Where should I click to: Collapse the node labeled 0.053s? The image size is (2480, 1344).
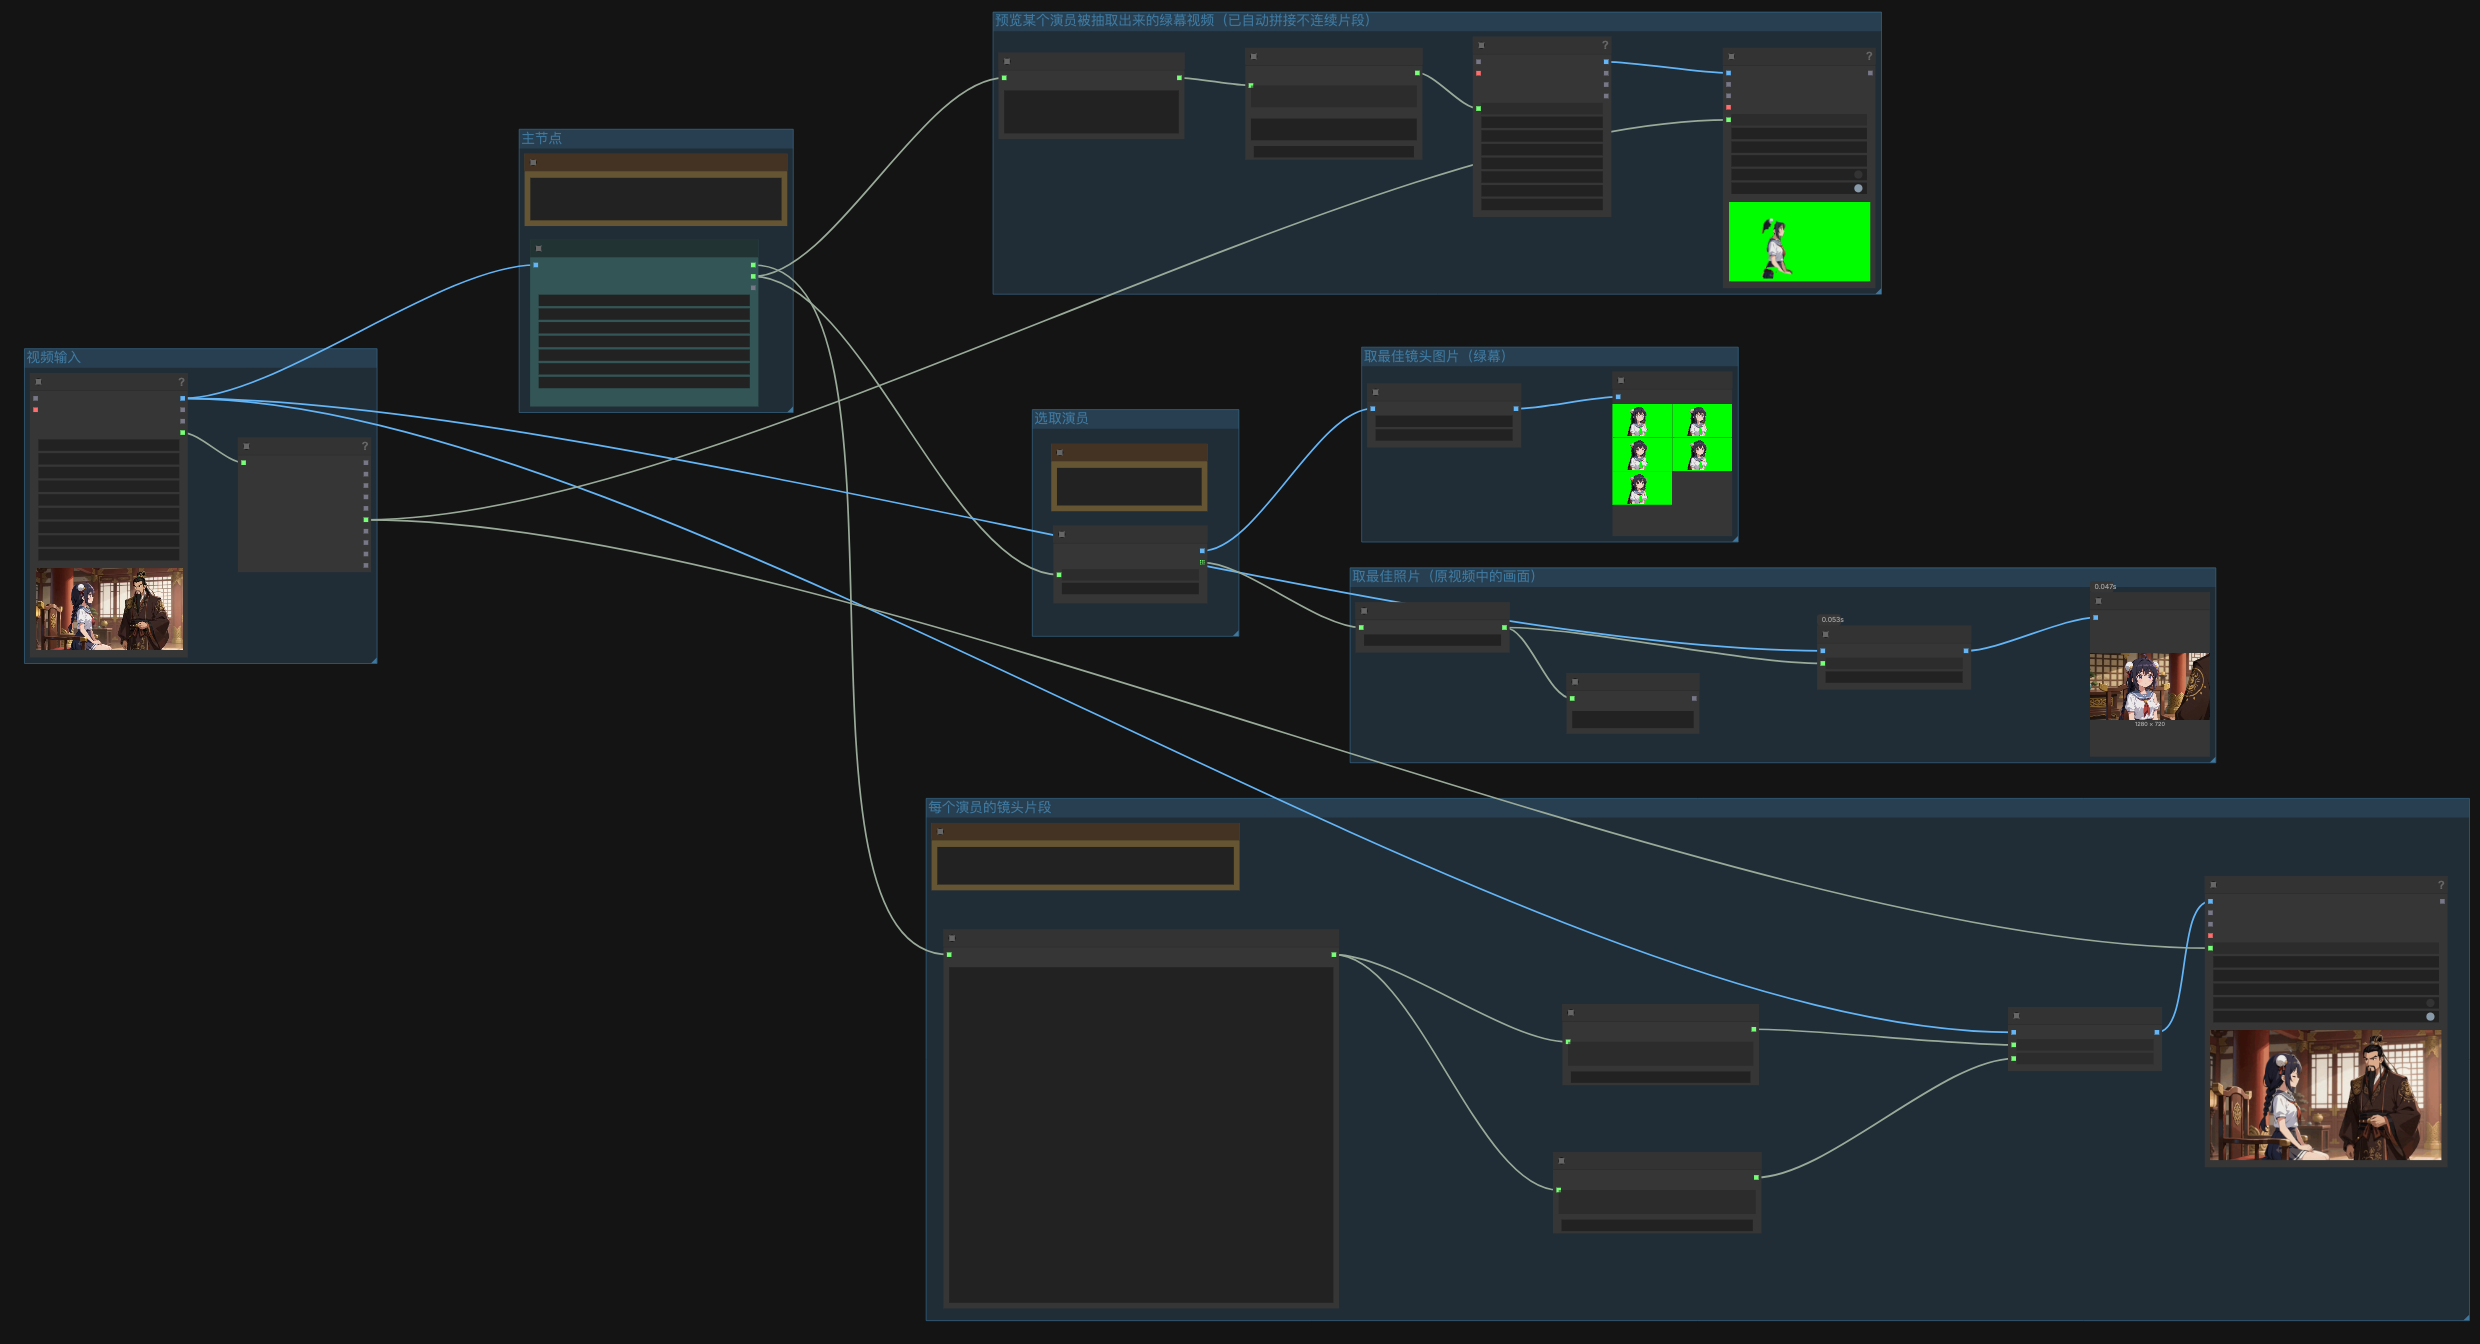click(1826, 634)
